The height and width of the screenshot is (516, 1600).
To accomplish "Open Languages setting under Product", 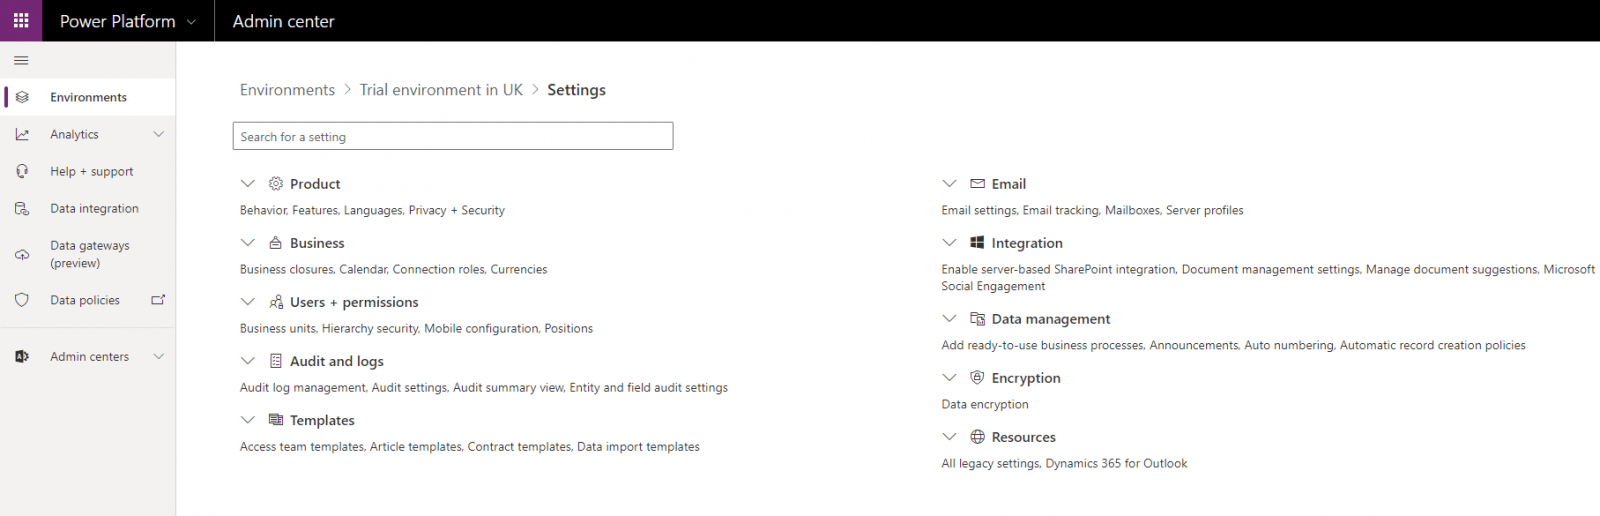I will point(373,210).
